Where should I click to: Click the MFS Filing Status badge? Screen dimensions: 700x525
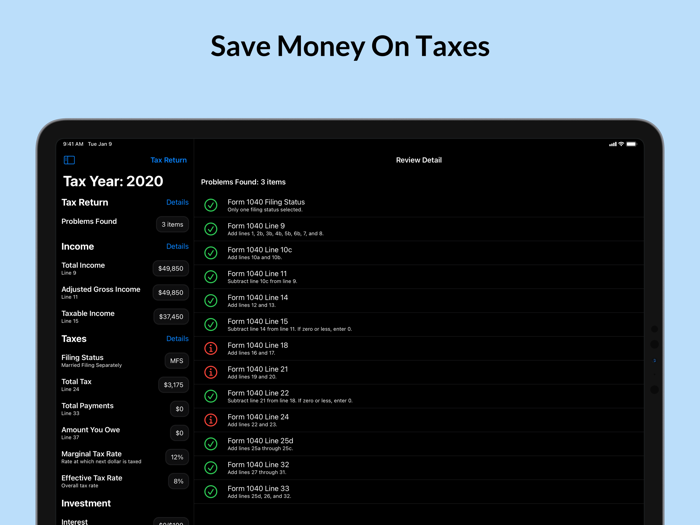pos(176,361)
